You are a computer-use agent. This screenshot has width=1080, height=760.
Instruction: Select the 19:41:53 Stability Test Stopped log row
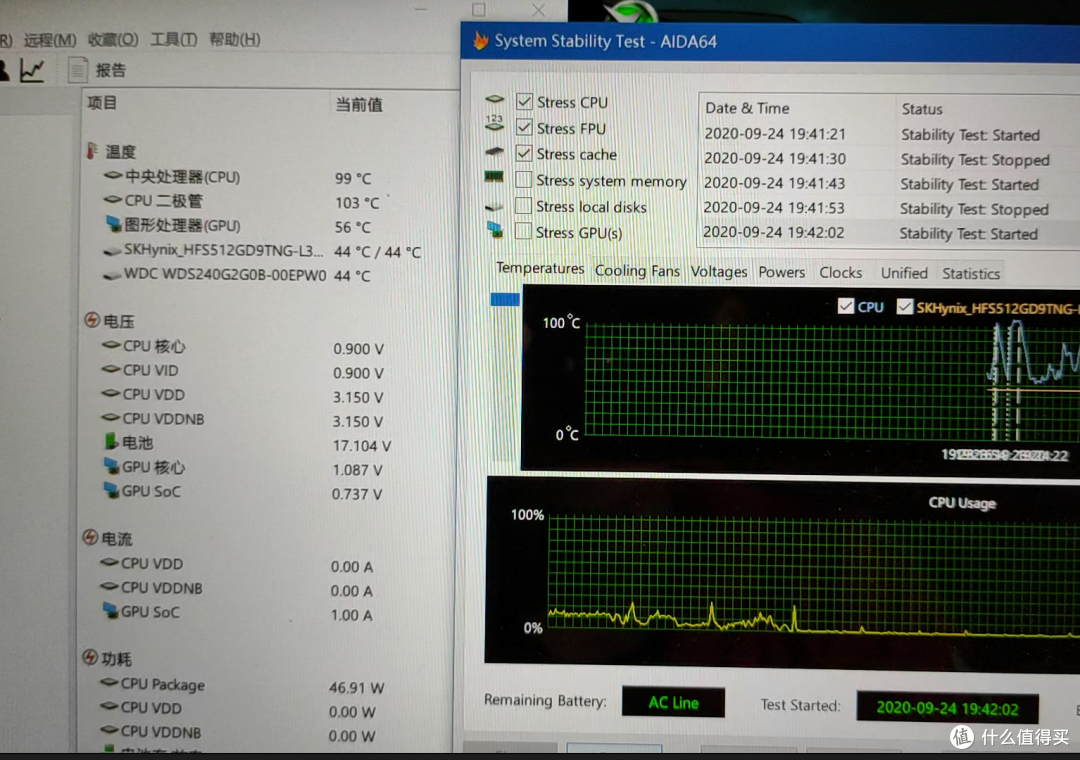click(889, 209)
